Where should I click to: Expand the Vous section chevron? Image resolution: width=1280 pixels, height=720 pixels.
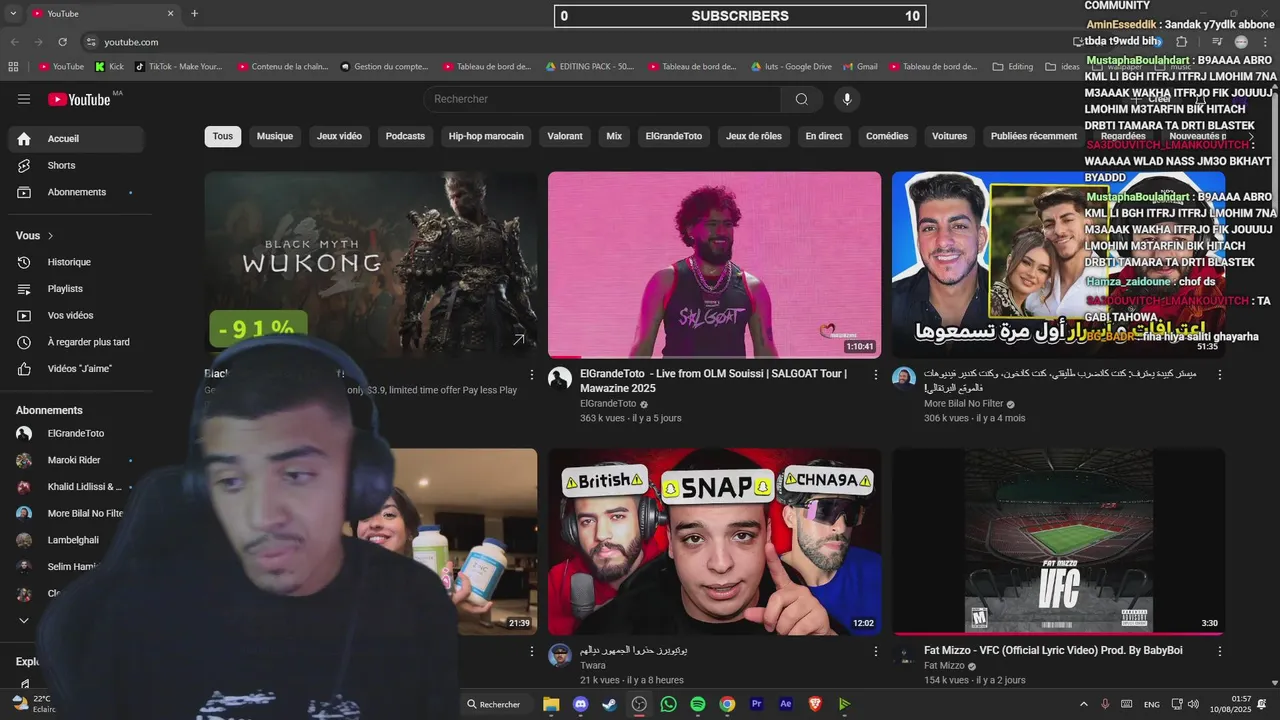click(x=50, y=236)
